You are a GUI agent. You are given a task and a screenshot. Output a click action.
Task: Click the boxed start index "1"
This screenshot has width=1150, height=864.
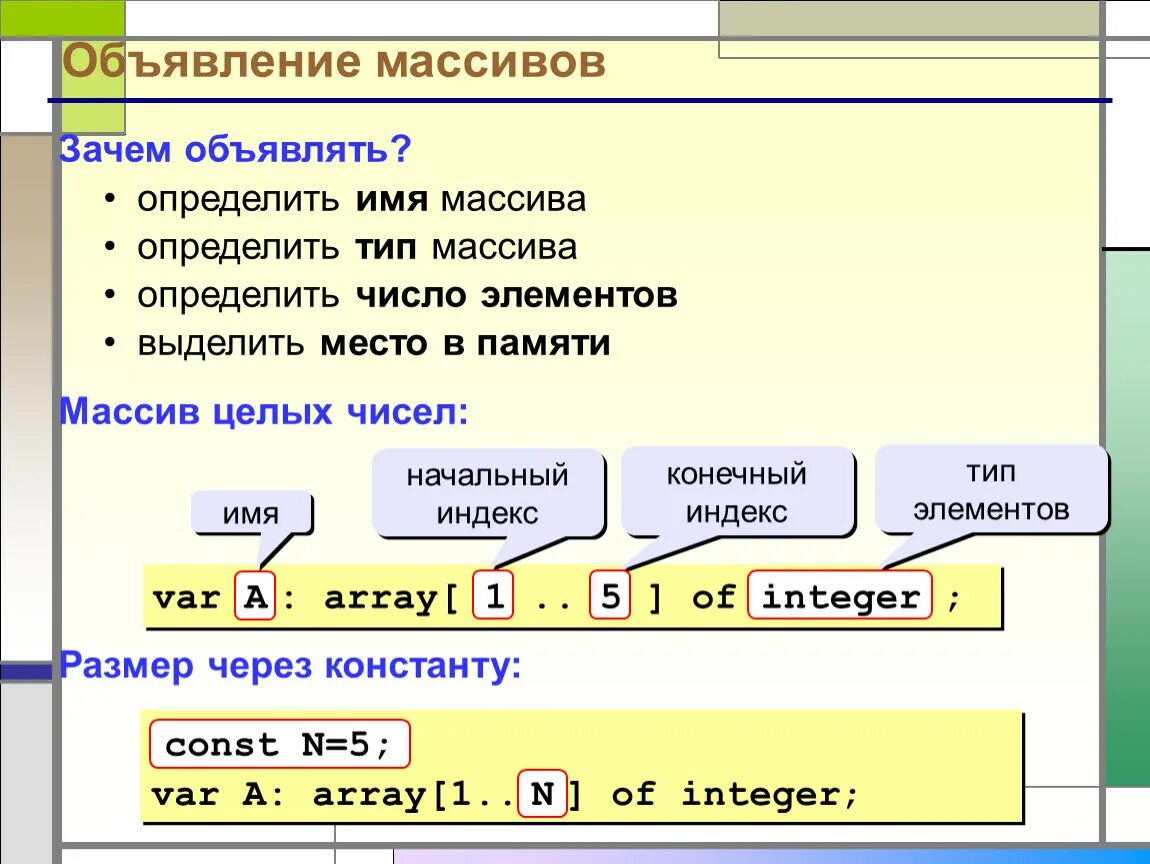[493, 595]
